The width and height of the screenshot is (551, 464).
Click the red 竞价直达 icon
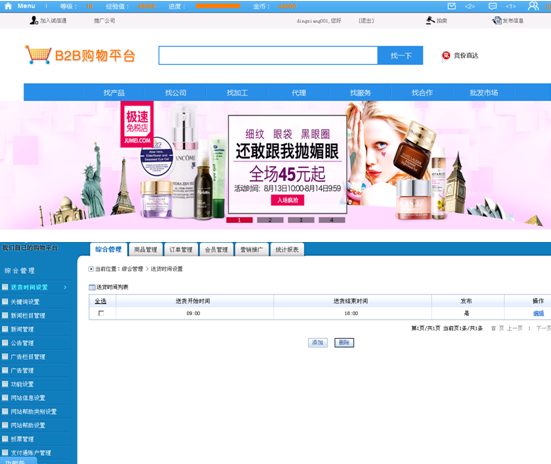click(446, 55)
